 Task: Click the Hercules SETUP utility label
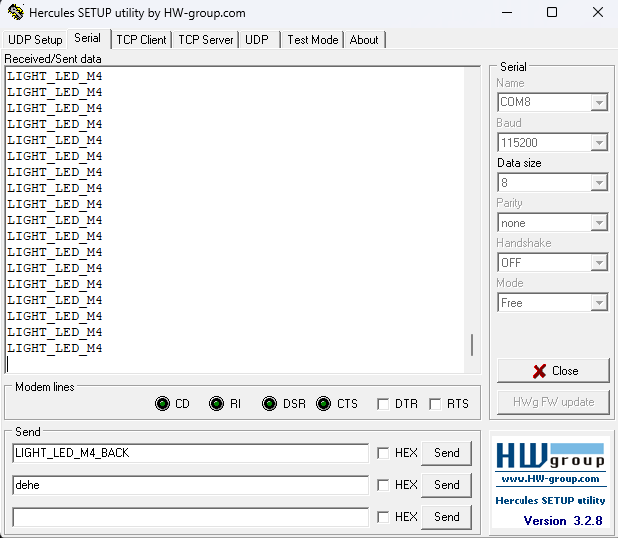(x=550, y=501)
